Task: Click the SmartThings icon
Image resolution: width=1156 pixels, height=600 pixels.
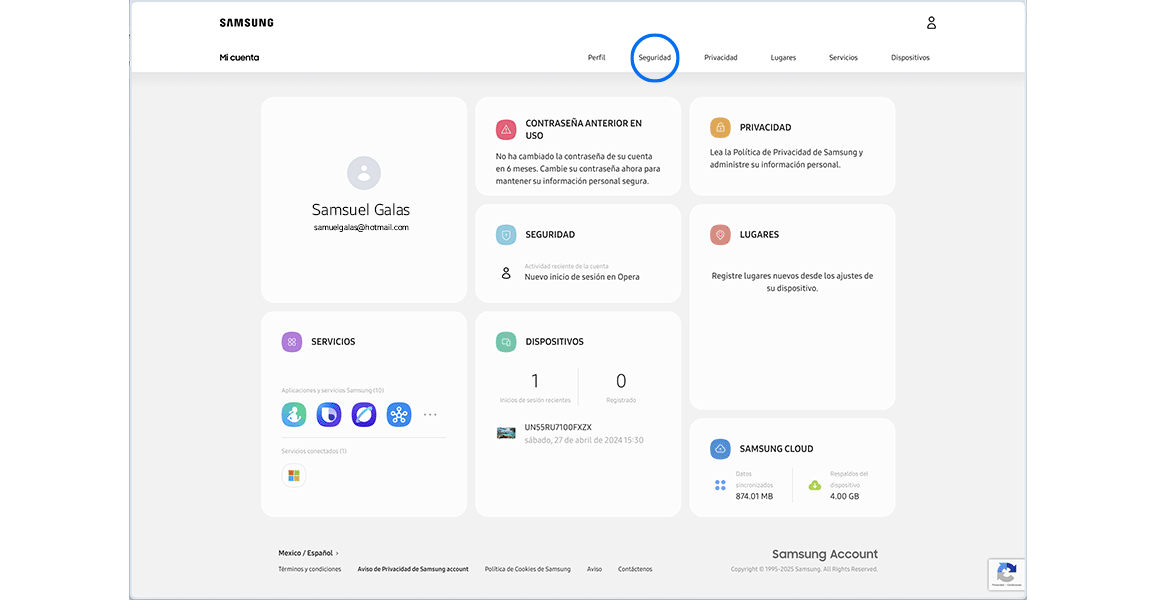Action: point(399,414)
